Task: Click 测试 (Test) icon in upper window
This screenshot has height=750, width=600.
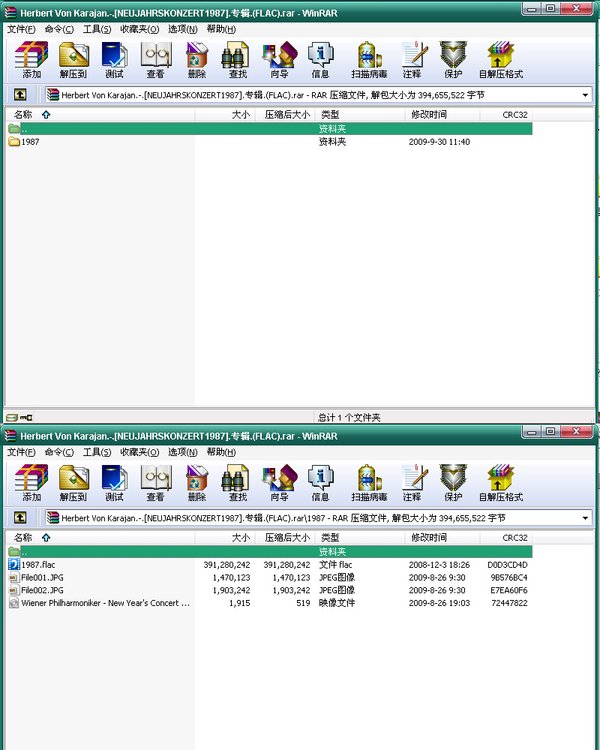Action: [114, 60]
